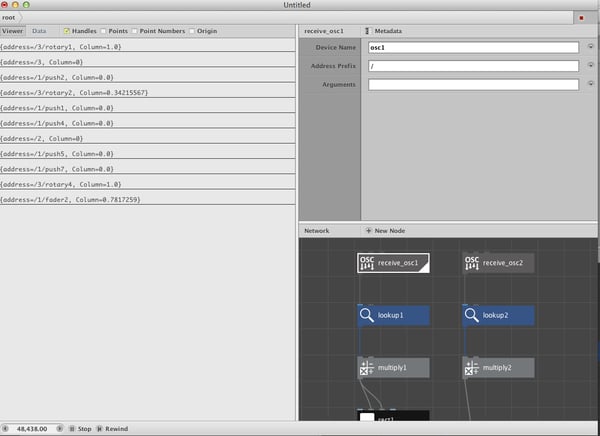Enable the Point Numbers checkbox
The height and width of the screenshot is (436, 600).
(134, 31)
